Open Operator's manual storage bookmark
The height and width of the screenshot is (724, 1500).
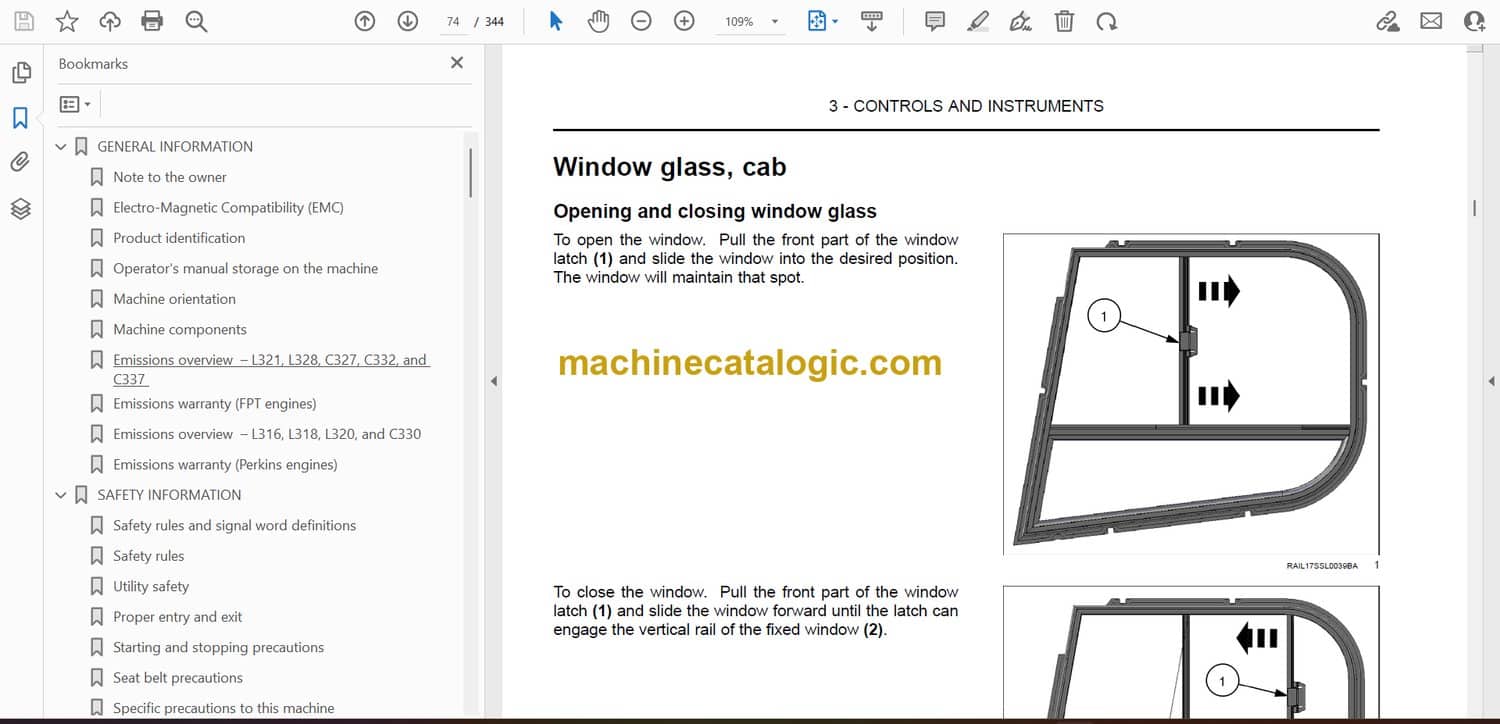(x=246, y=268)
